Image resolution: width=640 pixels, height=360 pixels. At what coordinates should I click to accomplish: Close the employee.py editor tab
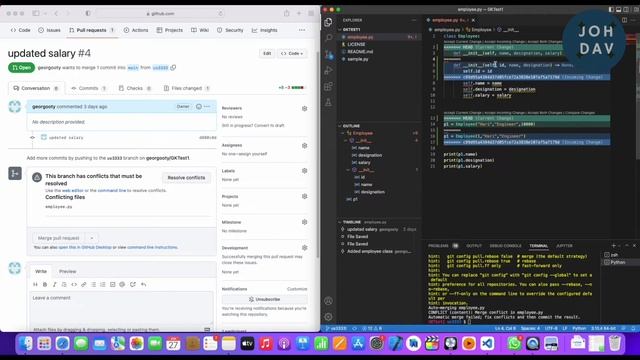(473, 20)
